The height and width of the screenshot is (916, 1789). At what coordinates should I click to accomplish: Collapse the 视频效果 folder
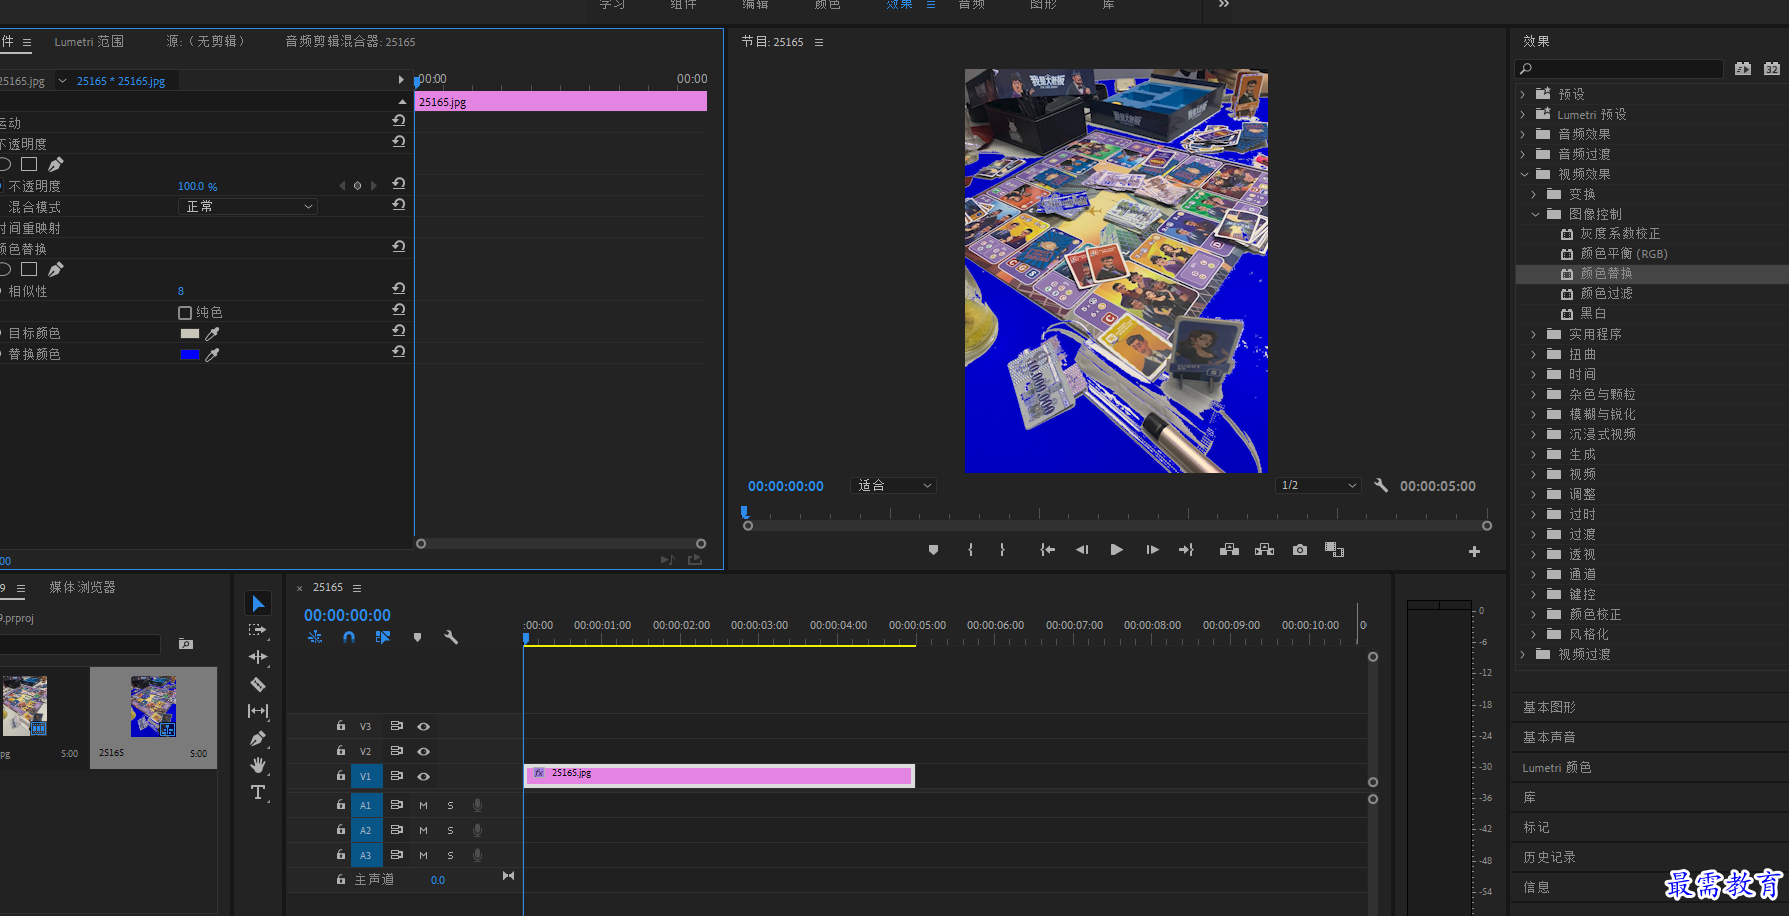coord(1524,174)
